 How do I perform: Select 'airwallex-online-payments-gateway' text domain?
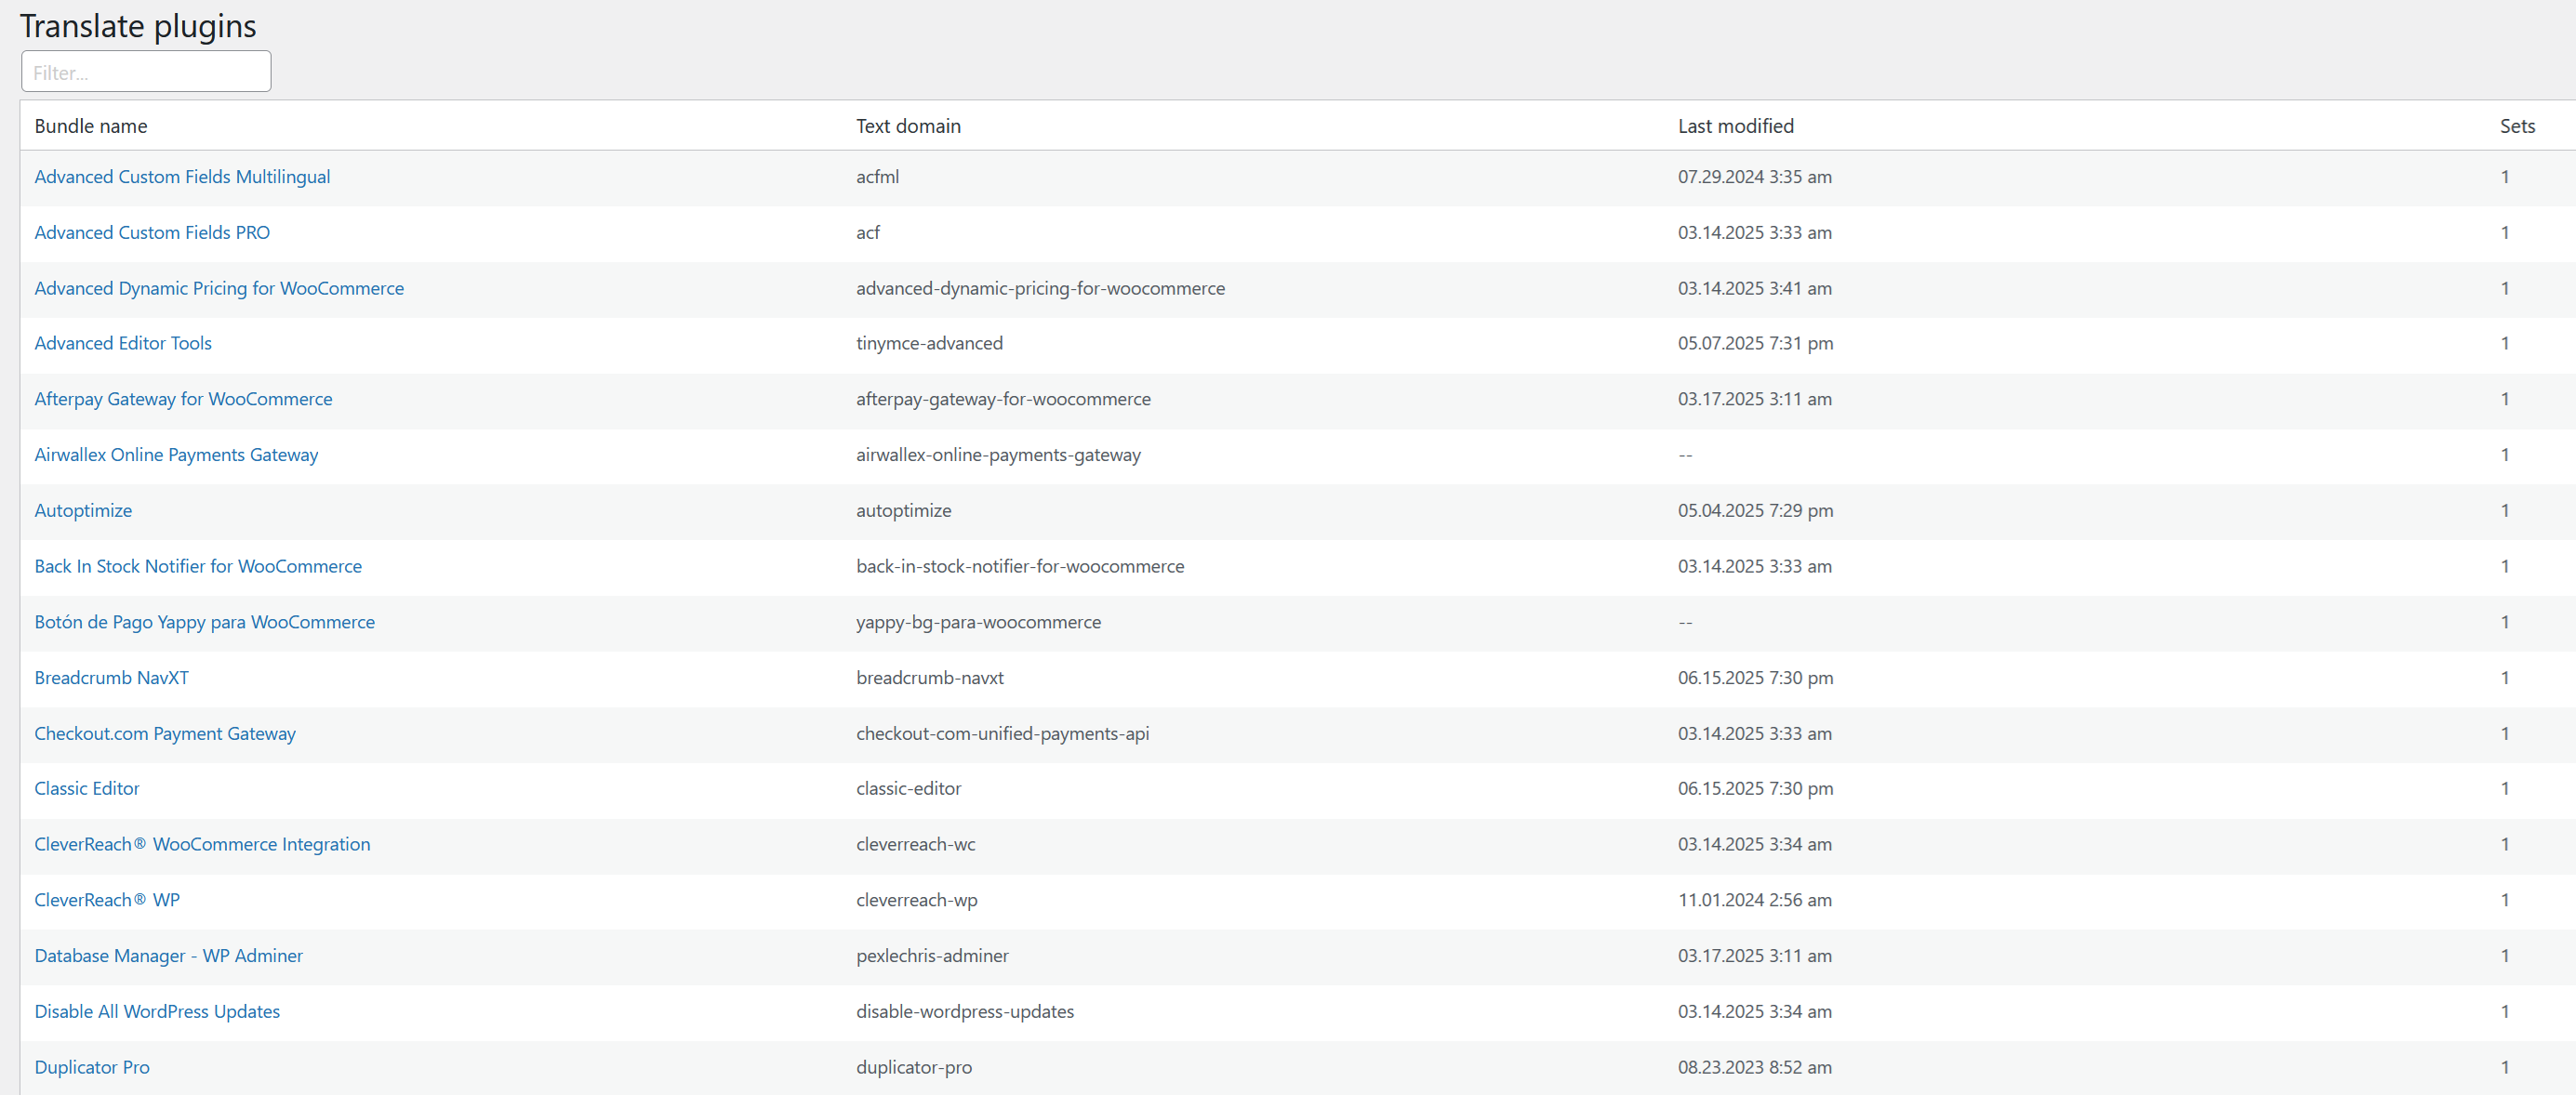(998, 455)
